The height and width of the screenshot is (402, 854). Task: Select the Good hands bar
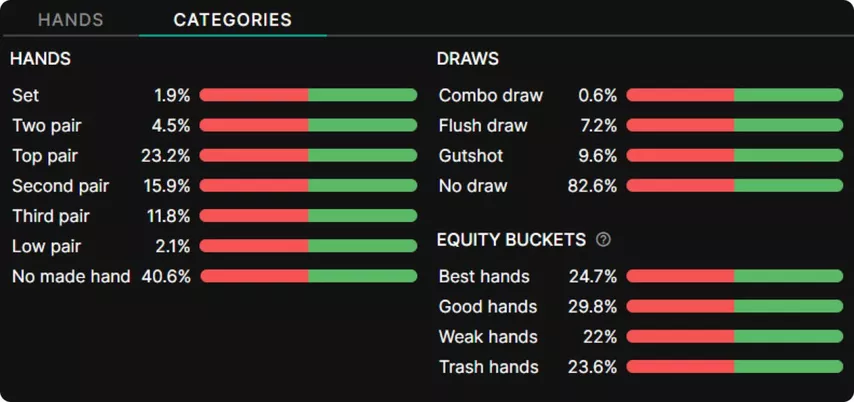(x=735, y=306)
